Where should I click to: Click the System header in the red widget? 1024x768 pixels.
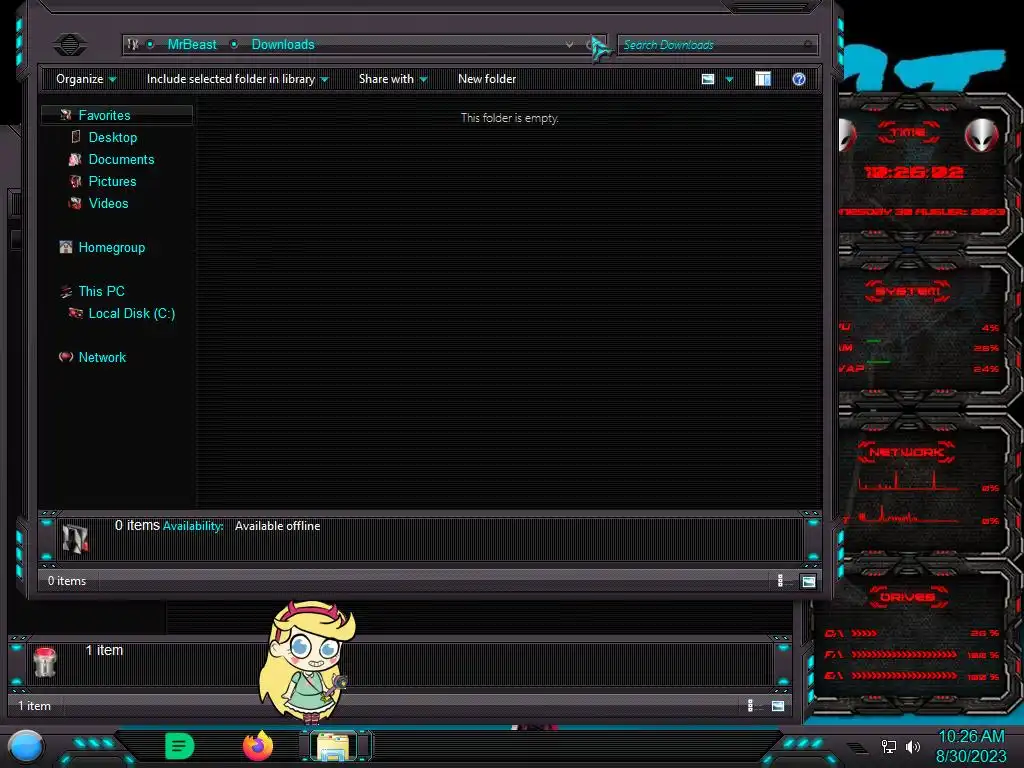(908, 291)
